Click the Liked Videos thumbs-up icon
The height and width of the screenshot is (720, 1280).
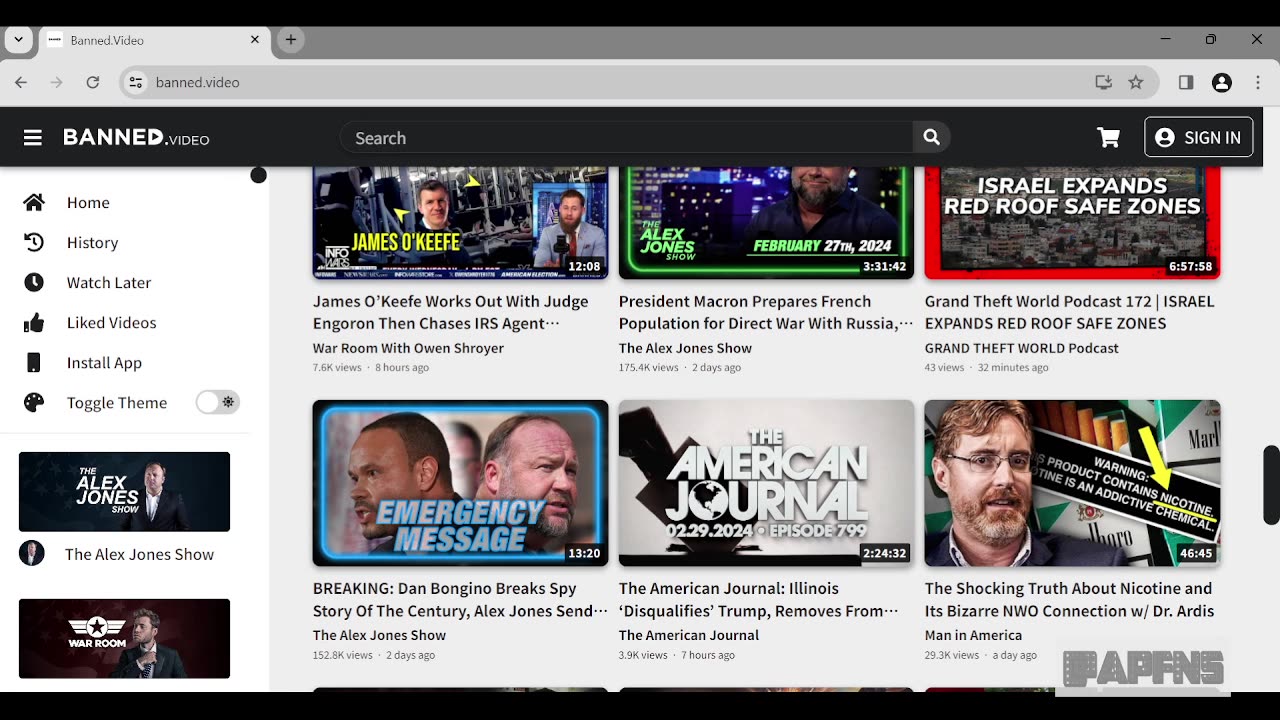tap(34, 322)
